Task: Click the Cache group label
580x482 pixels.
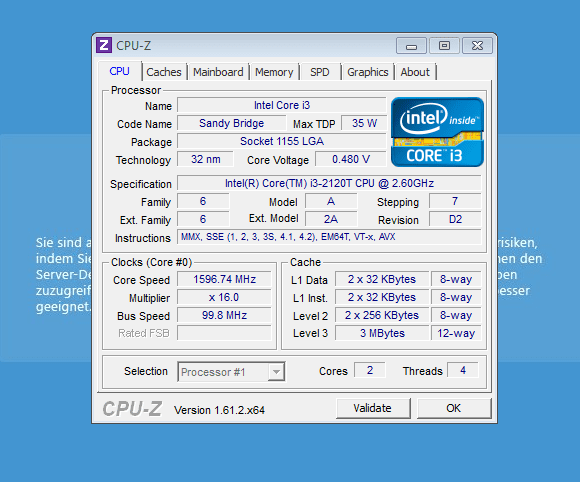Action: tap(306, 262)
